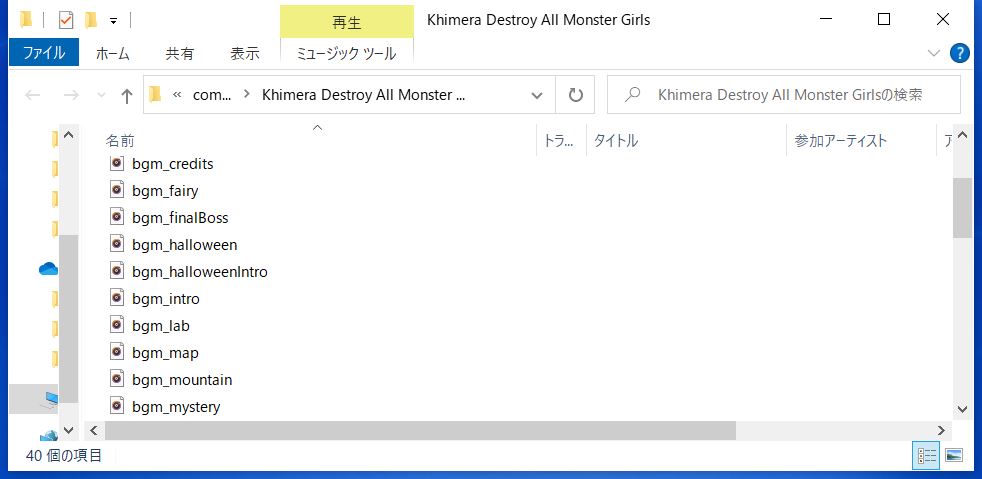The height and width of the screenshot is (479, 982).
Task: Select the file named bgm_finalBoss
Action: tap(180, 218)
